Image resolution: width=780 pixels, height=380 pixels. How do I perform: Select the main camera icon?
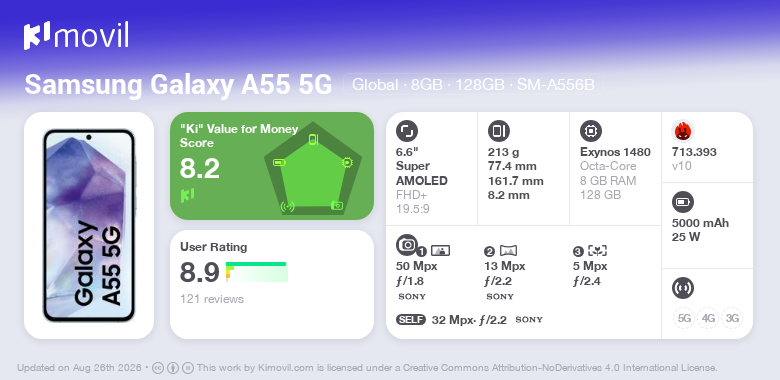click(406, 244)
